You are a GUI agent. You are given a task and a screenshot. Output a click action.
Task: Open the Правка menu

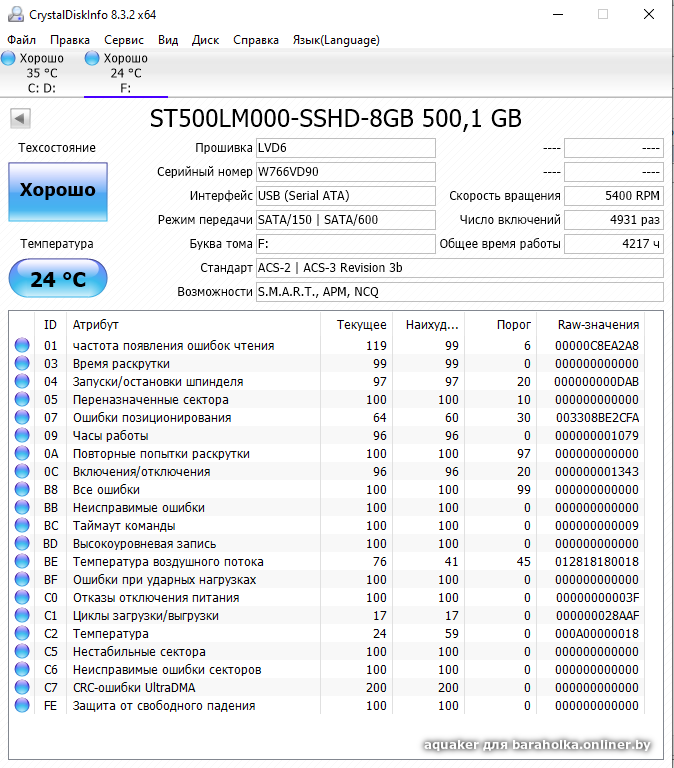pyautogui.click(x=70, y=40)
